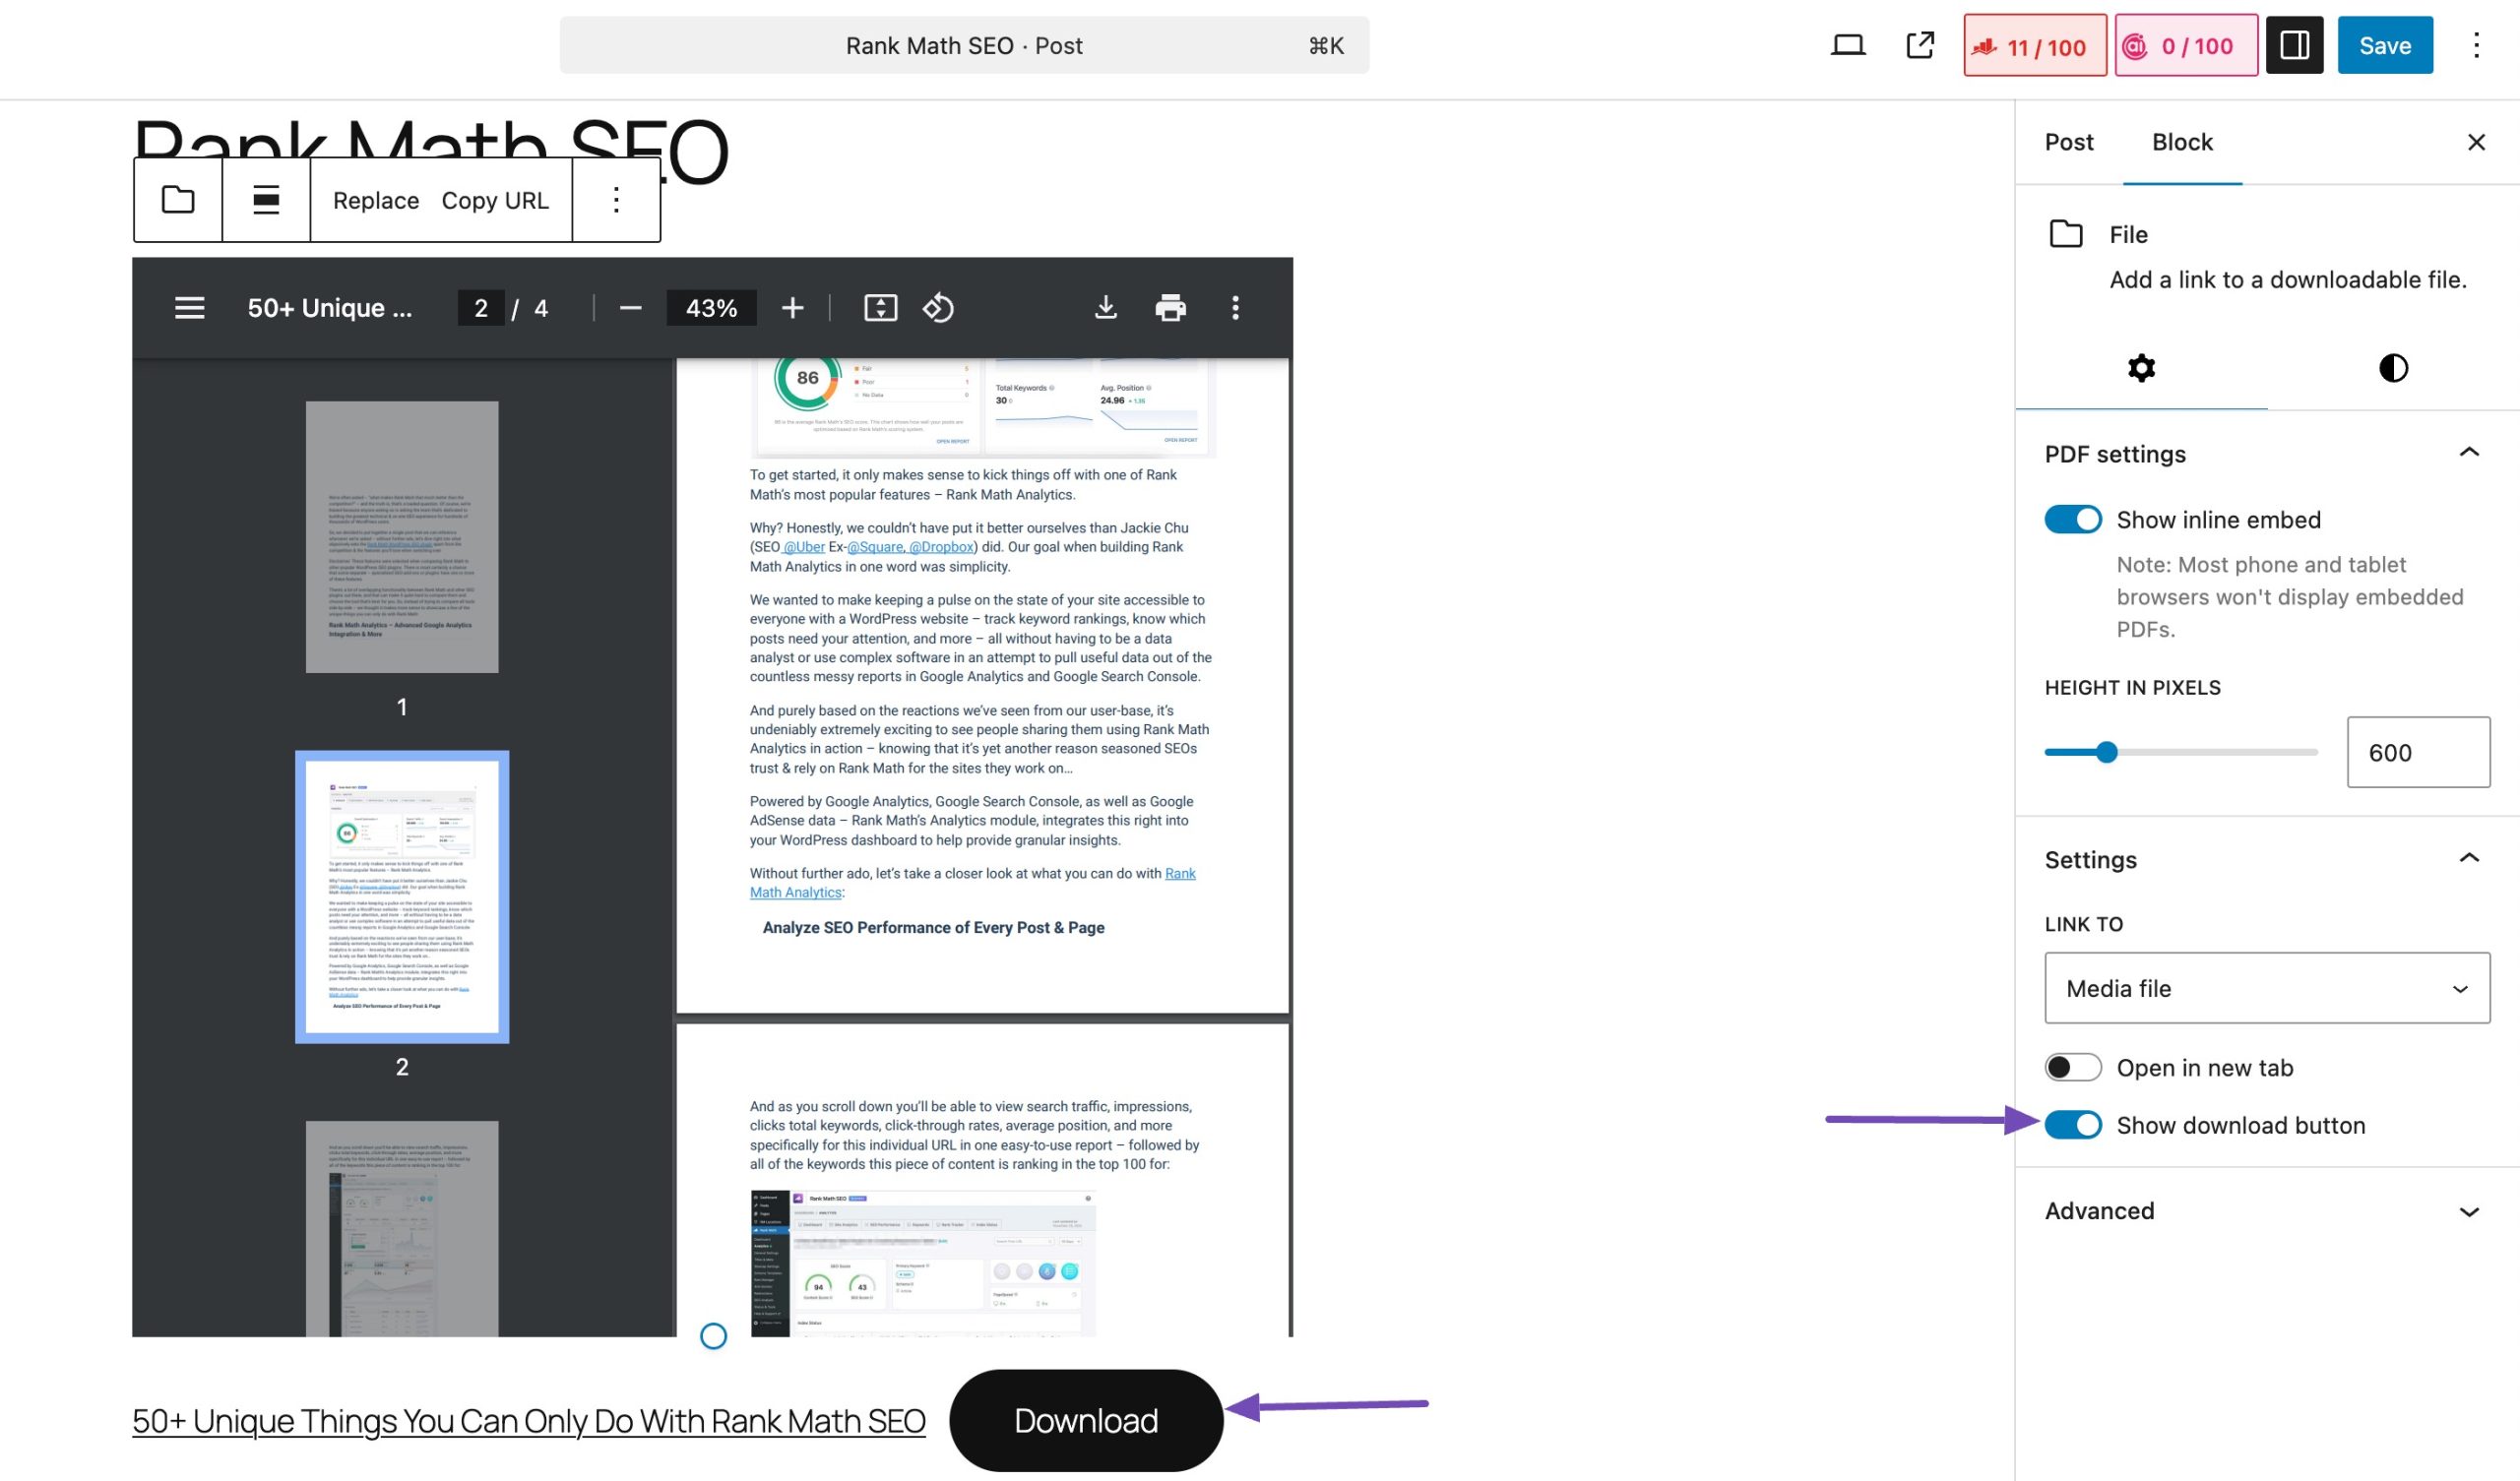Switch to the Block tab in sidebar
Screen dimensions: 2520x1481
coord(2183,141)
